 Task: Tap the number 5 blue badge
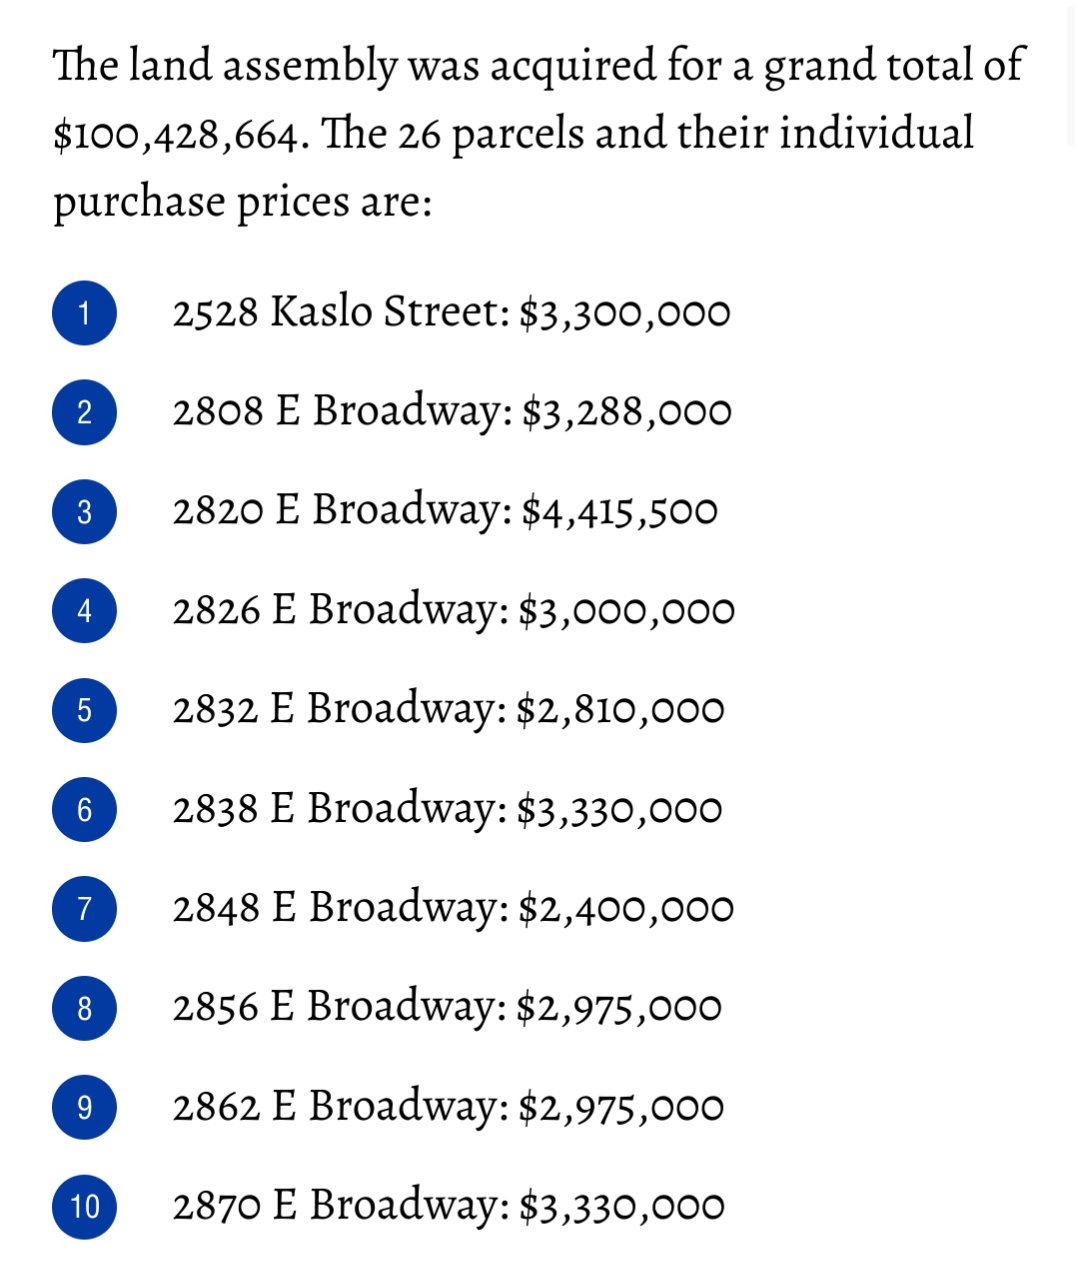[84, 709]
